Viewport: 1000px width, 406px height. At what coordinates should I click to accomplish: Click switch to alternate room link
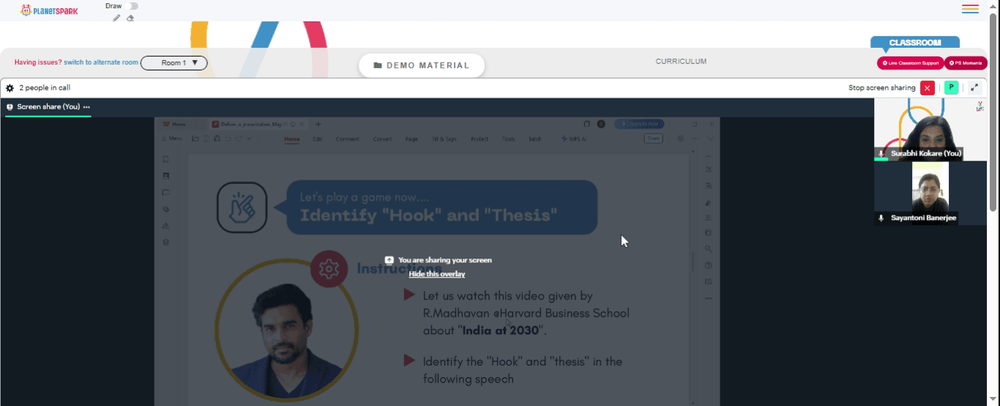click(101, 62)
